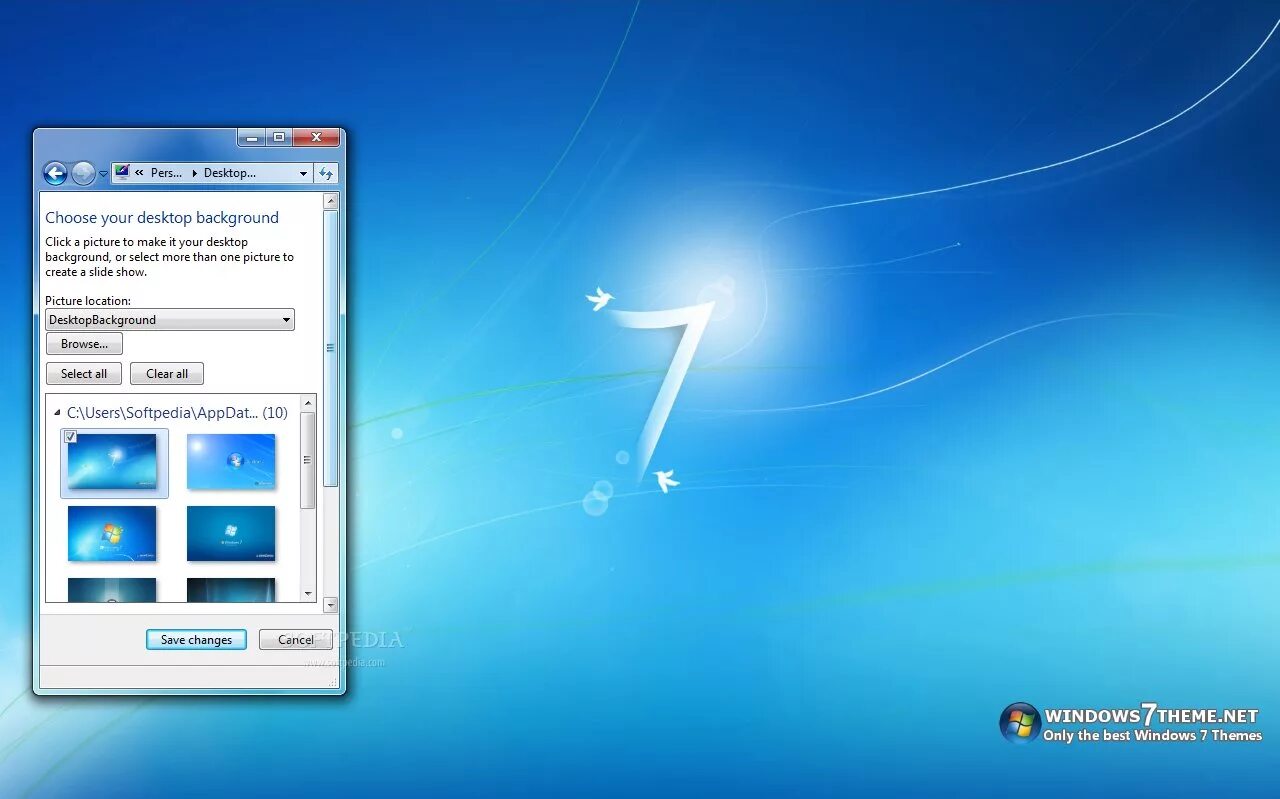The image size is (1280, 799).
Task: Go back with the blue Back arrow
Action: 55,173
